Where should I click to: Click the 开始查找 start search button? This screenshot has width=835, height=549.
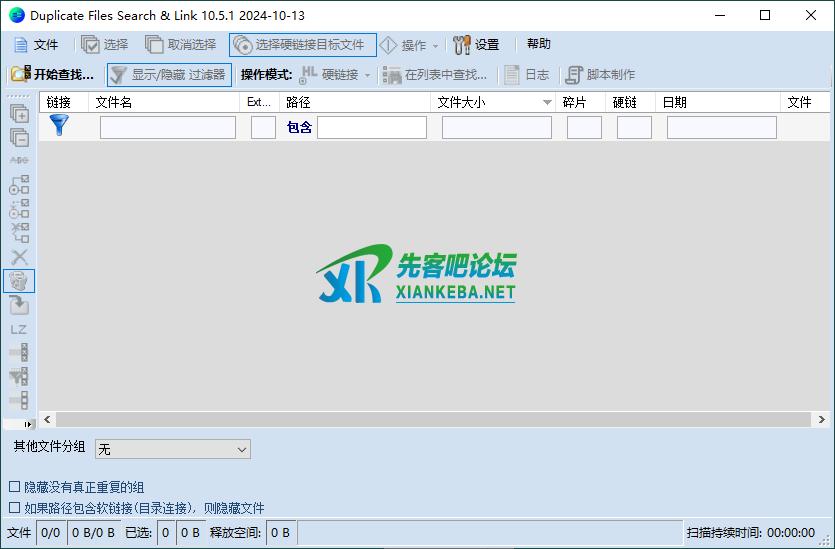[x=52, y=75]
